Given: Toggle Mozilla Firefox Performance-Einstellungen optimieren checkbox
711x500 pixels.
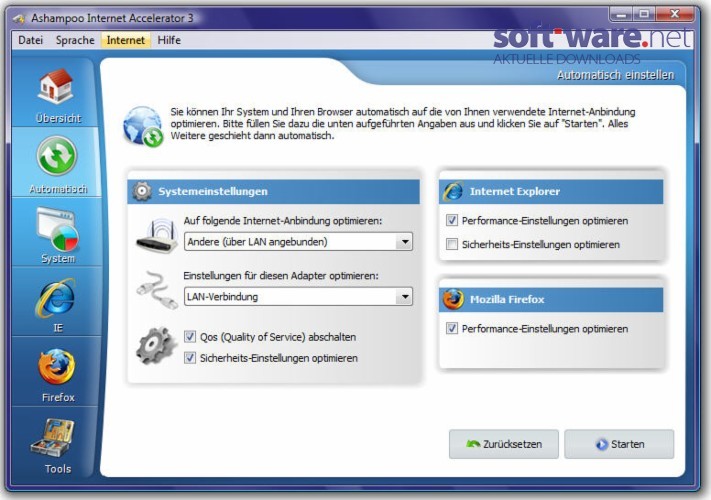Looking at the screenshot, I should point(452,328).
